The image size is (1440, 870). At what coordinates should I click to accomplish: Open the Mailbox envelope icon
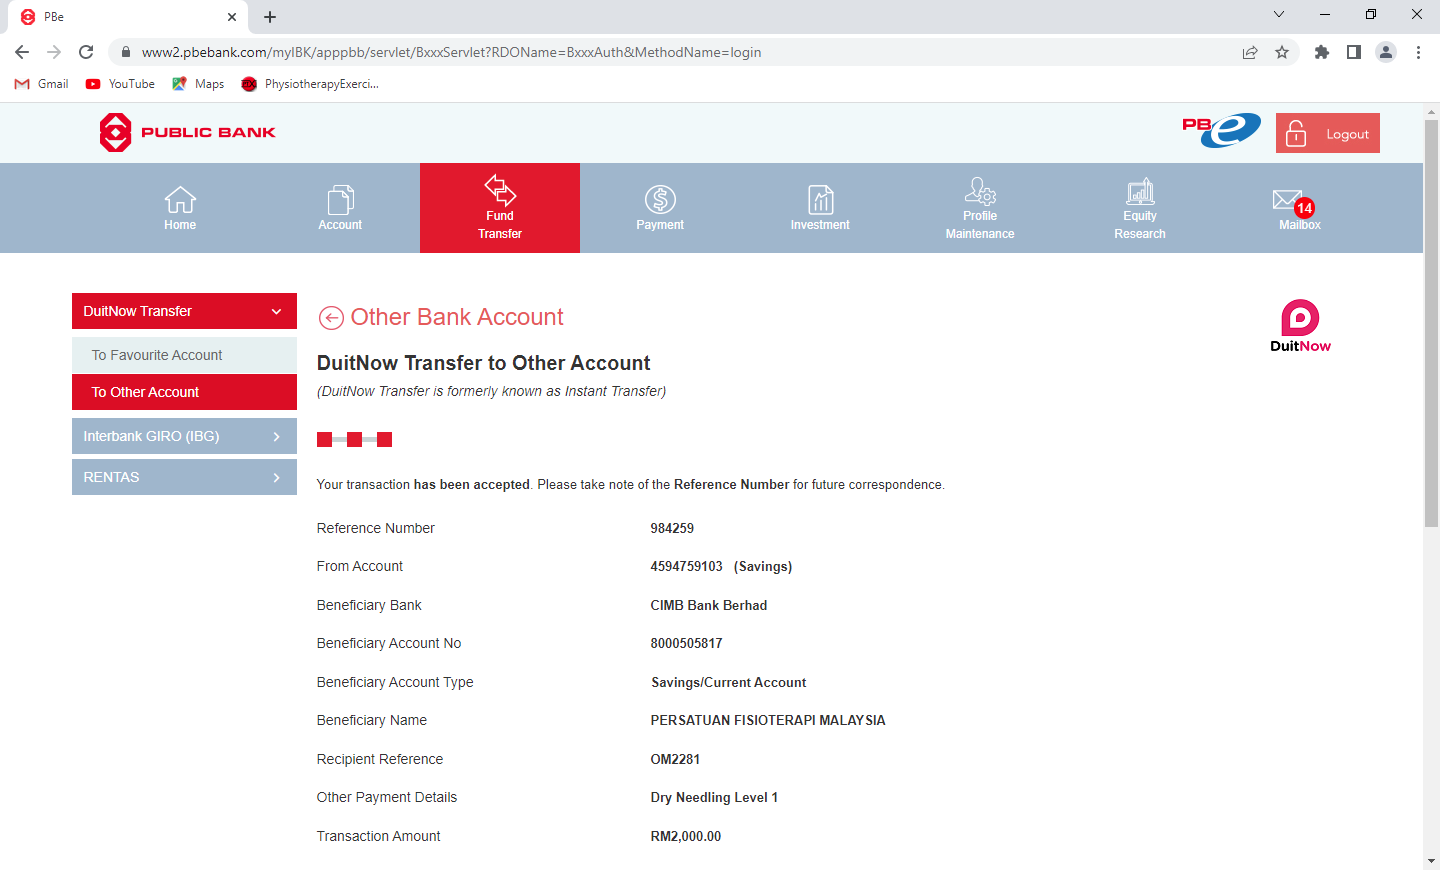(1287, 200)
